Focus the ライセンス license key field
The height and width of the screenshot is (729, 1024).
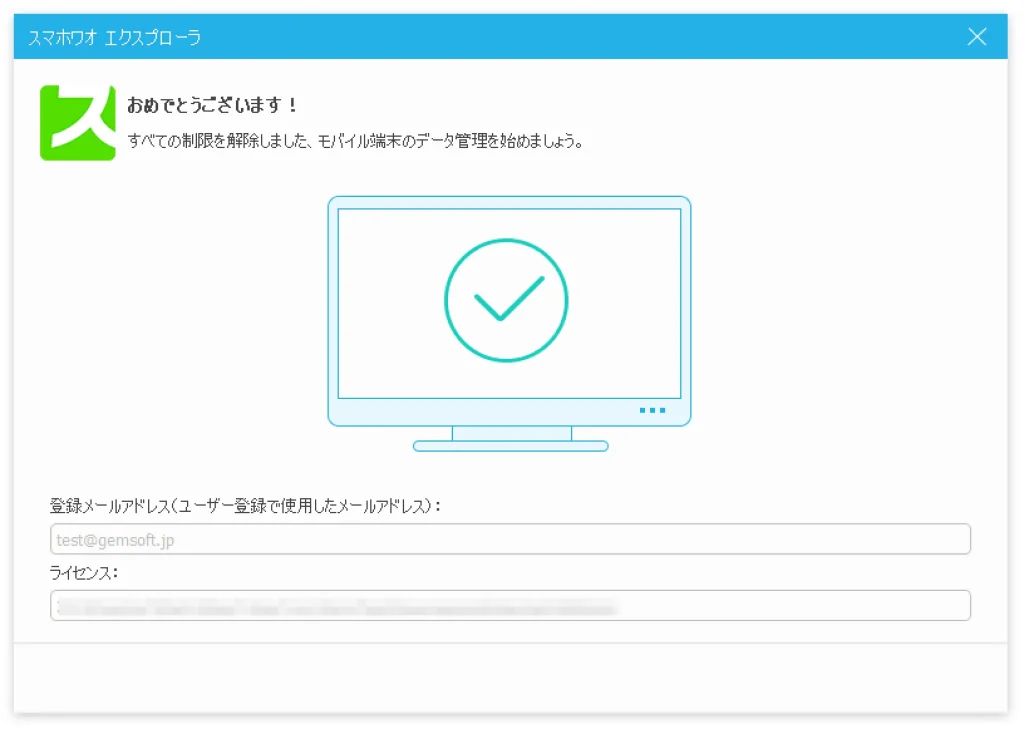coord(510,605)
